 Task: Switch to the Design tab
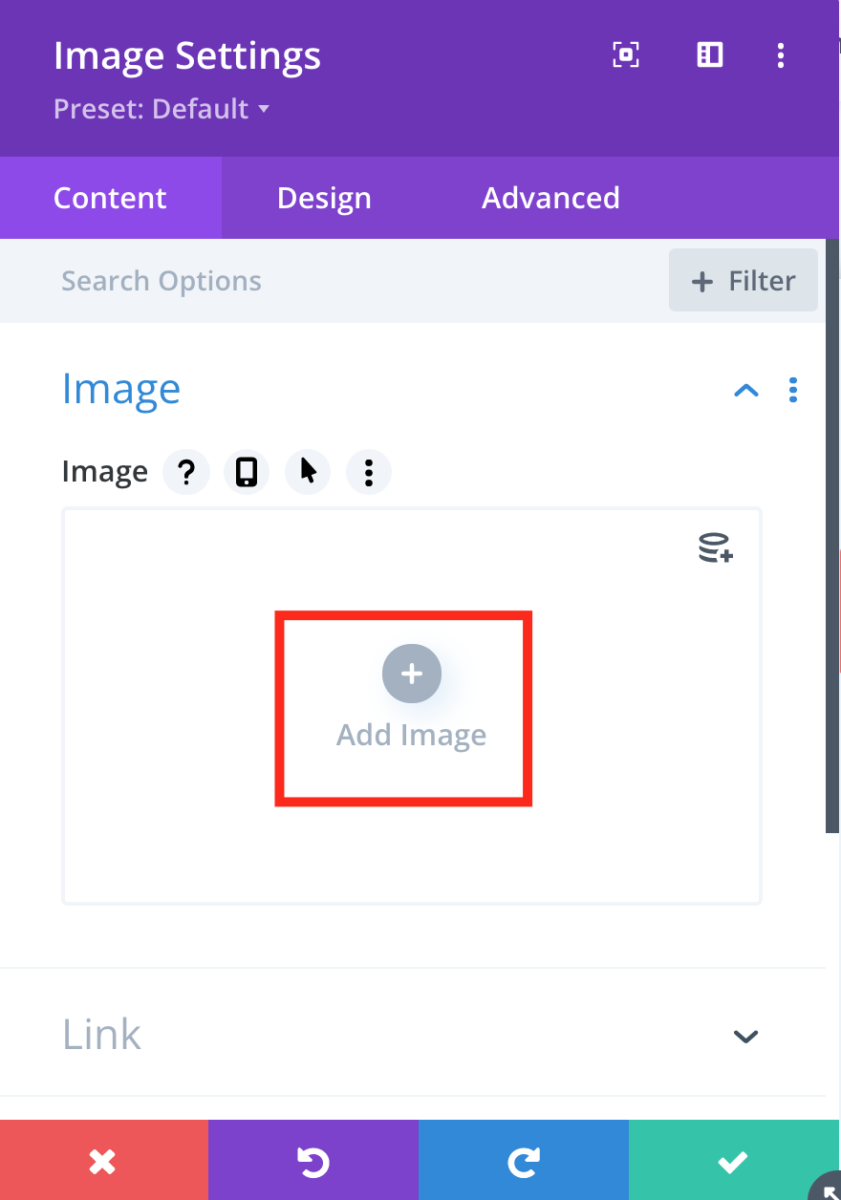(324, 198)
